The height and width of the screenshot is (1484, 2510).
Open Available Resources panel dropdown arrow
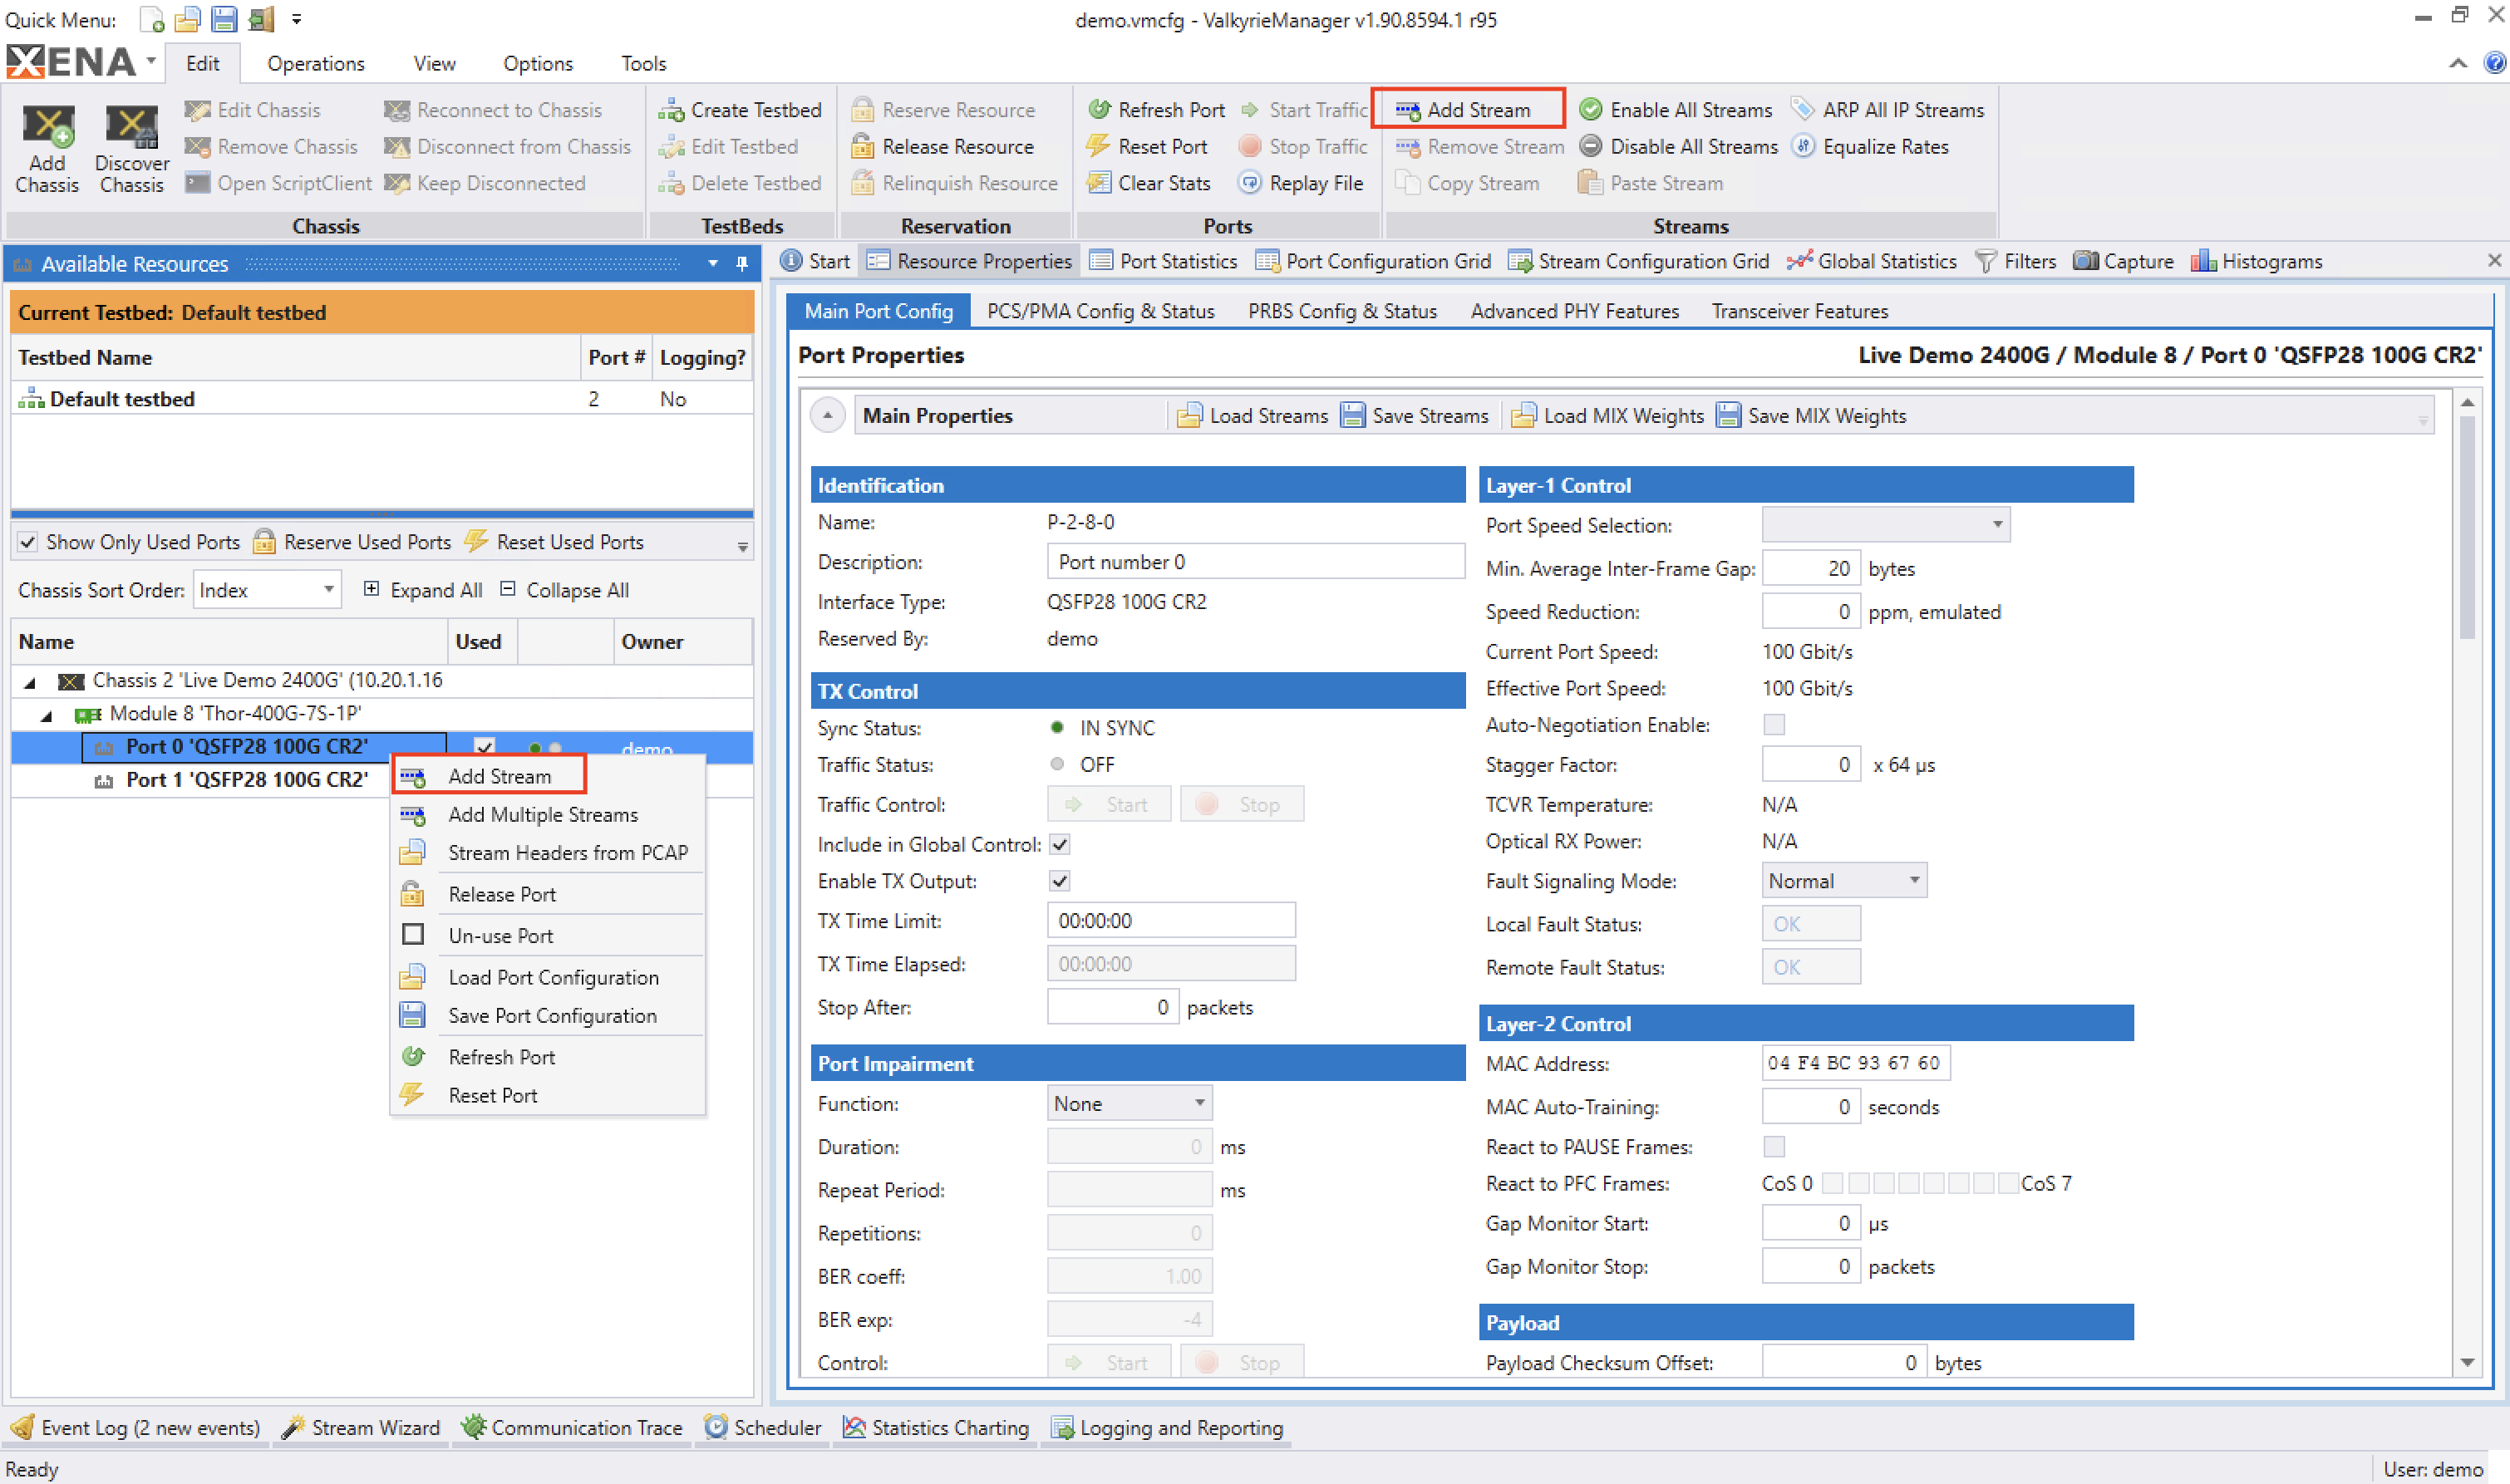pos(713,264)
